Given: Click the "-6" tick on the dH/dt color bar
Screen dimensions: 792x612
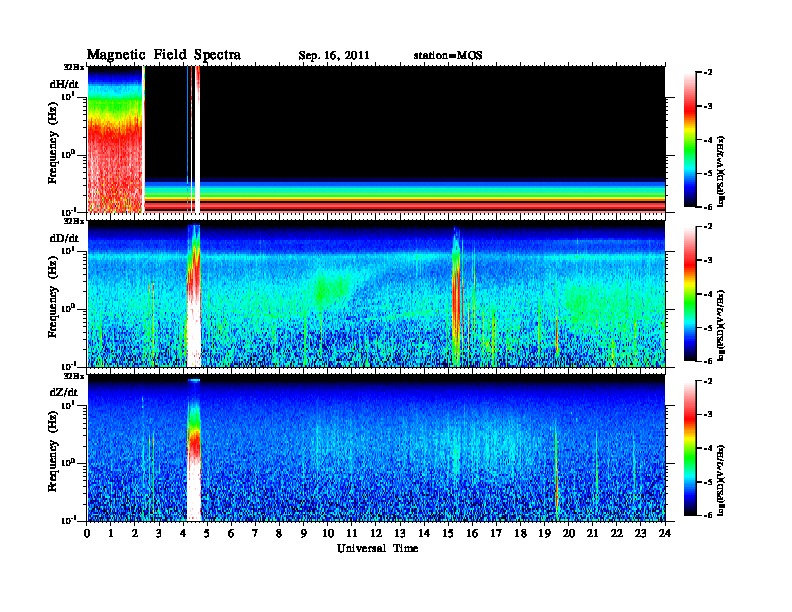Looking at the screenshot, I should pos(707,207).
